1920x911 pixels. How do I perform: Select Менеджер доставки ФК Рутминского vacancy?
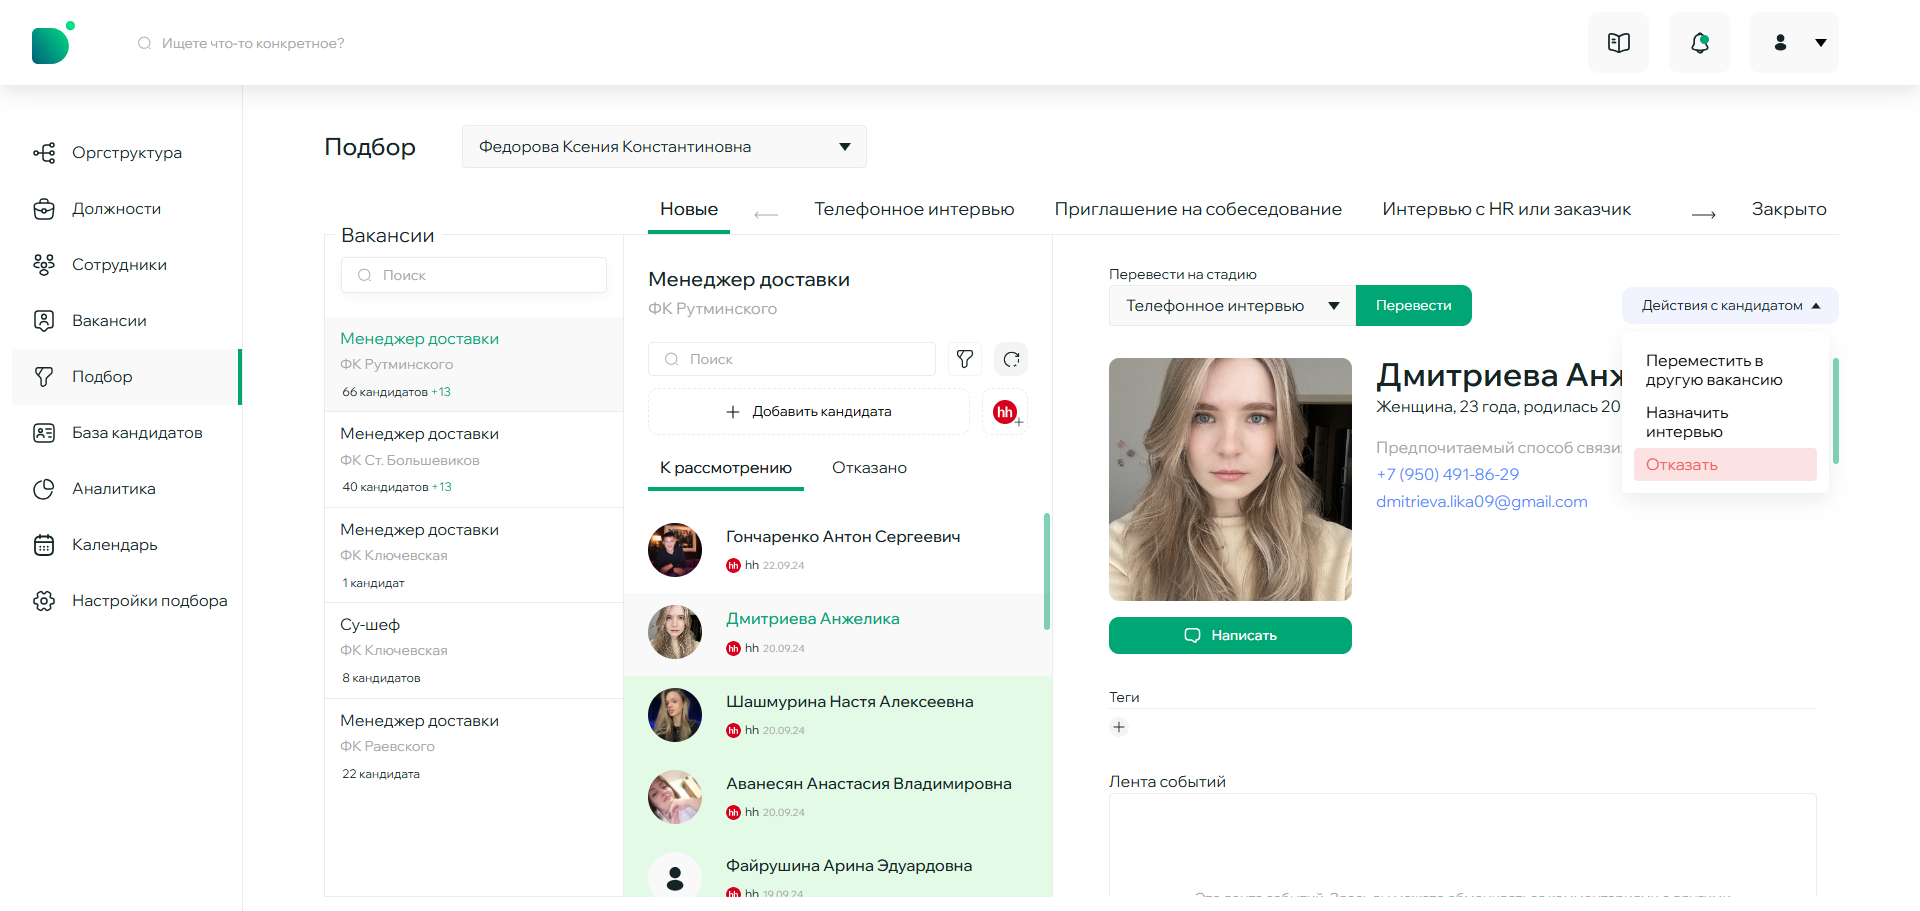[x=474, y=365]
